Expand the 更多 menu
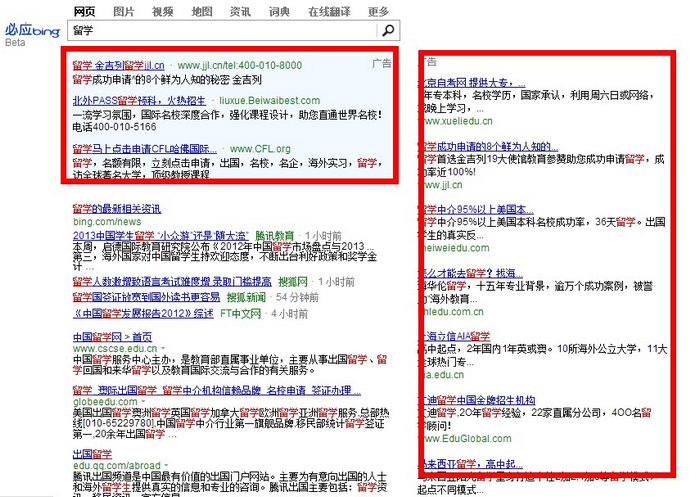Screen dimensions: 700x497 pyautogui.click(x=378, y=12)
